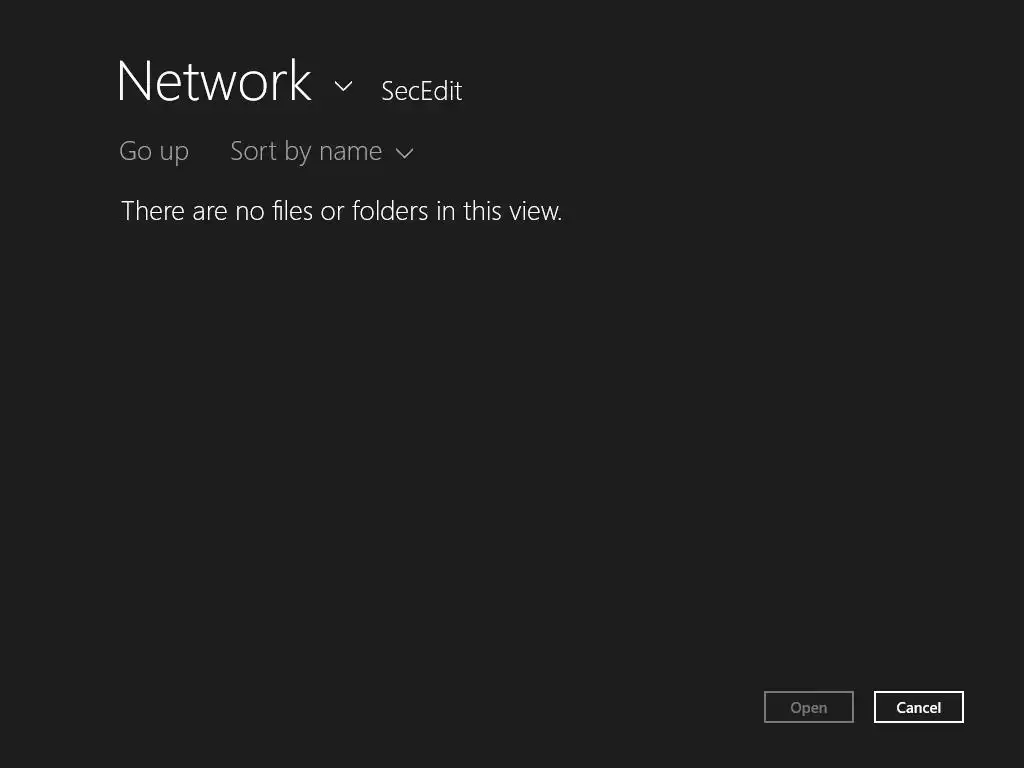Select the SecEdit app label
This screenshot has width=1024, height=768.
(421, 91)
